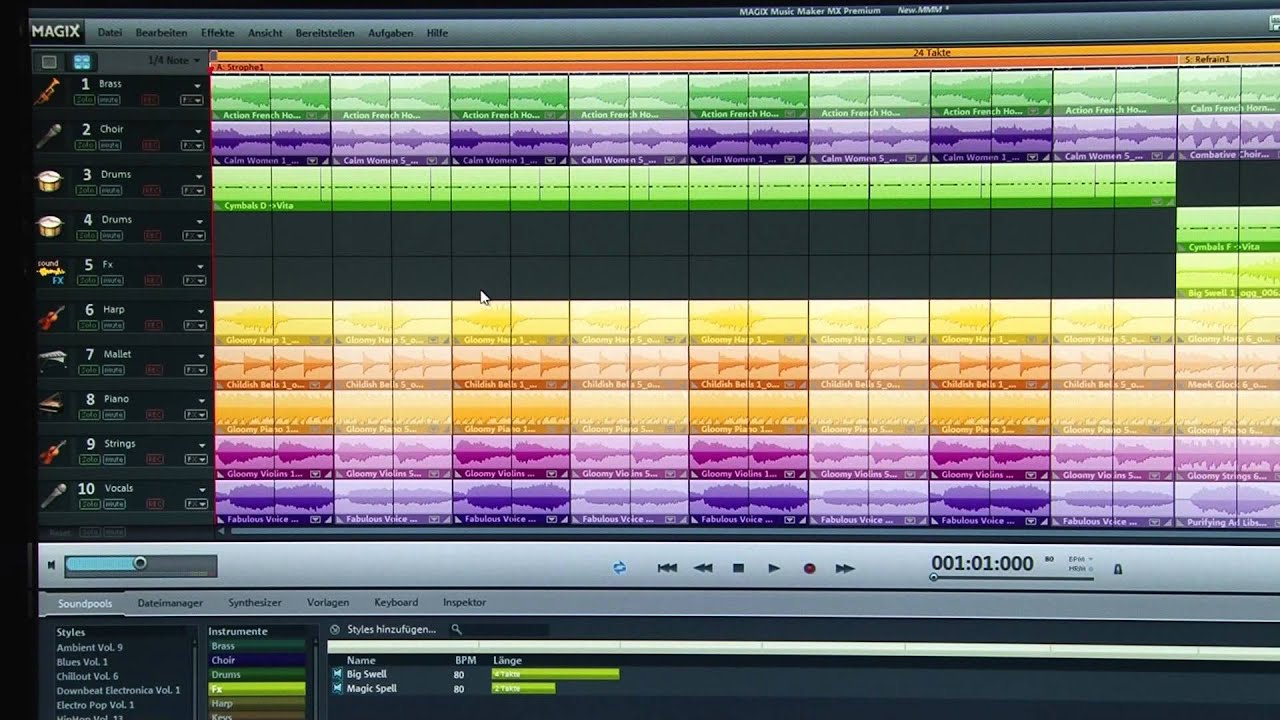Viewport: 1280px width, 720px height.
Task: Open the Effekte menu
Action: (218, 33)
